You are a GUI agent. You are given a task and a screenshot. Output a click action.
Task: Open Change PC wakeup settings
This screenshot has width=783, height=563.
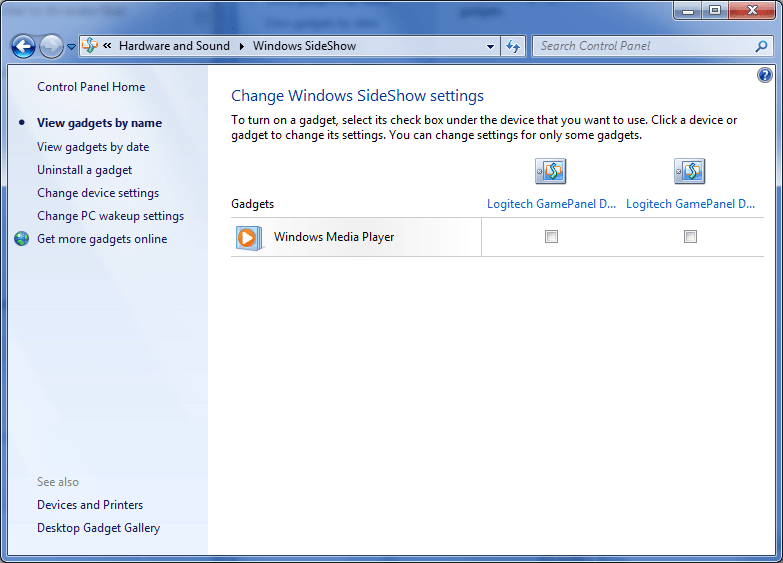point(110,216)
